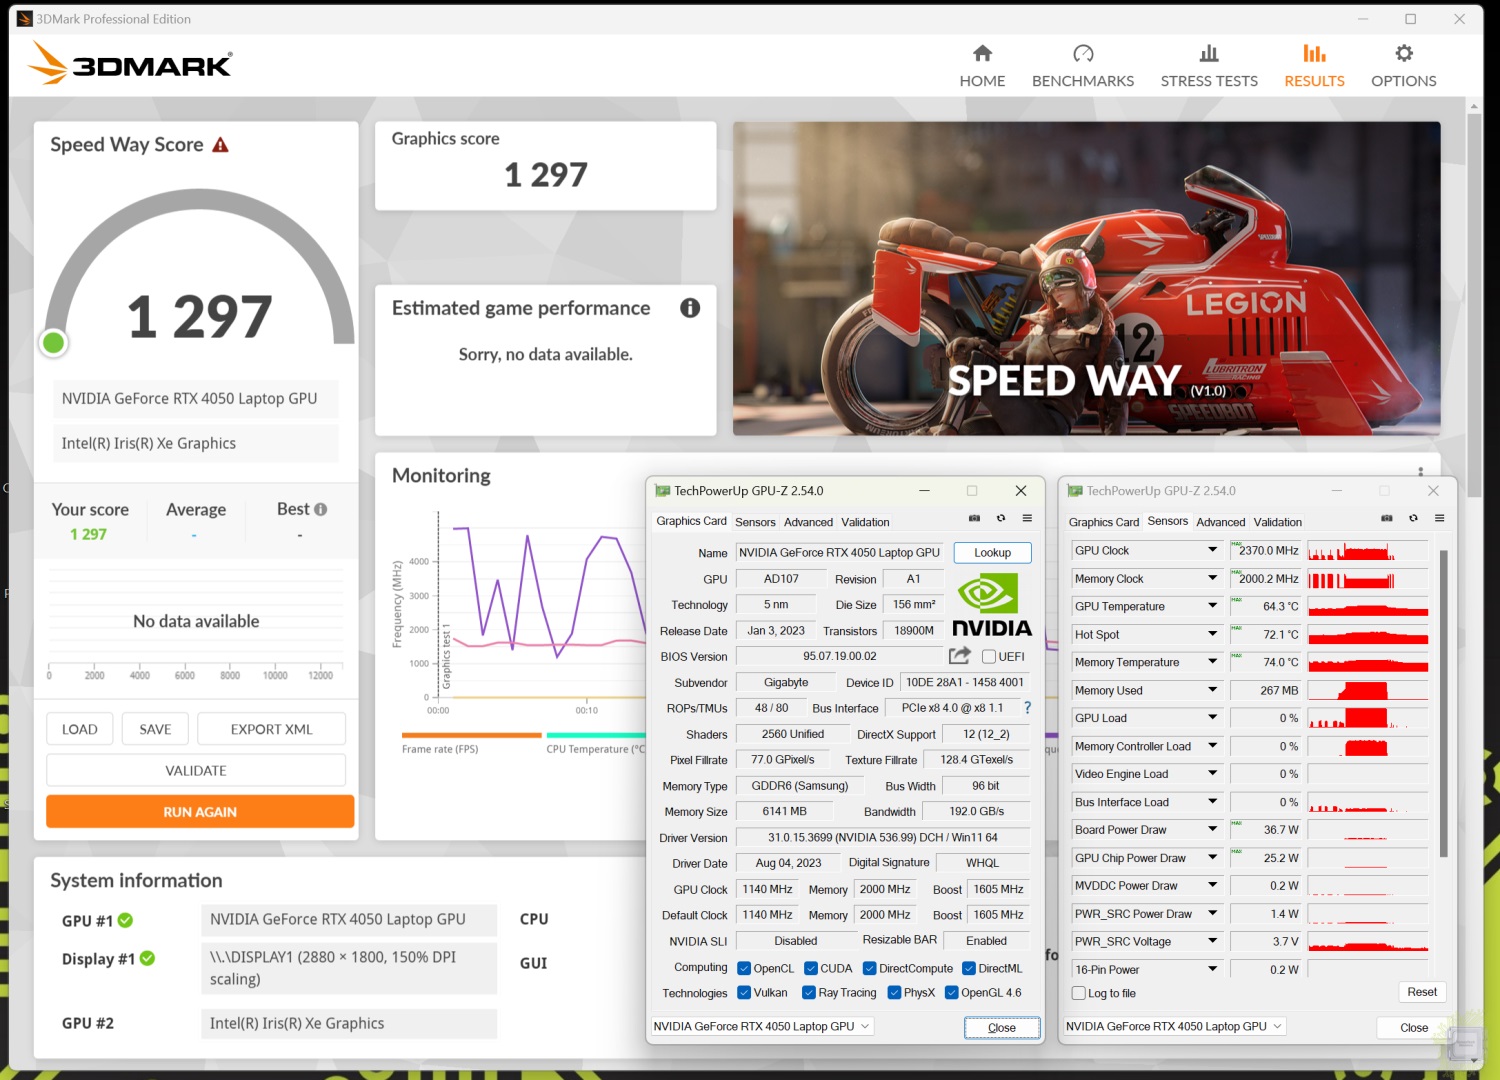The width and height of the screenshot is (1500, 1080).
Task: Switch to Graphics Card tab in Sensors window
Action: [1104, 522]
